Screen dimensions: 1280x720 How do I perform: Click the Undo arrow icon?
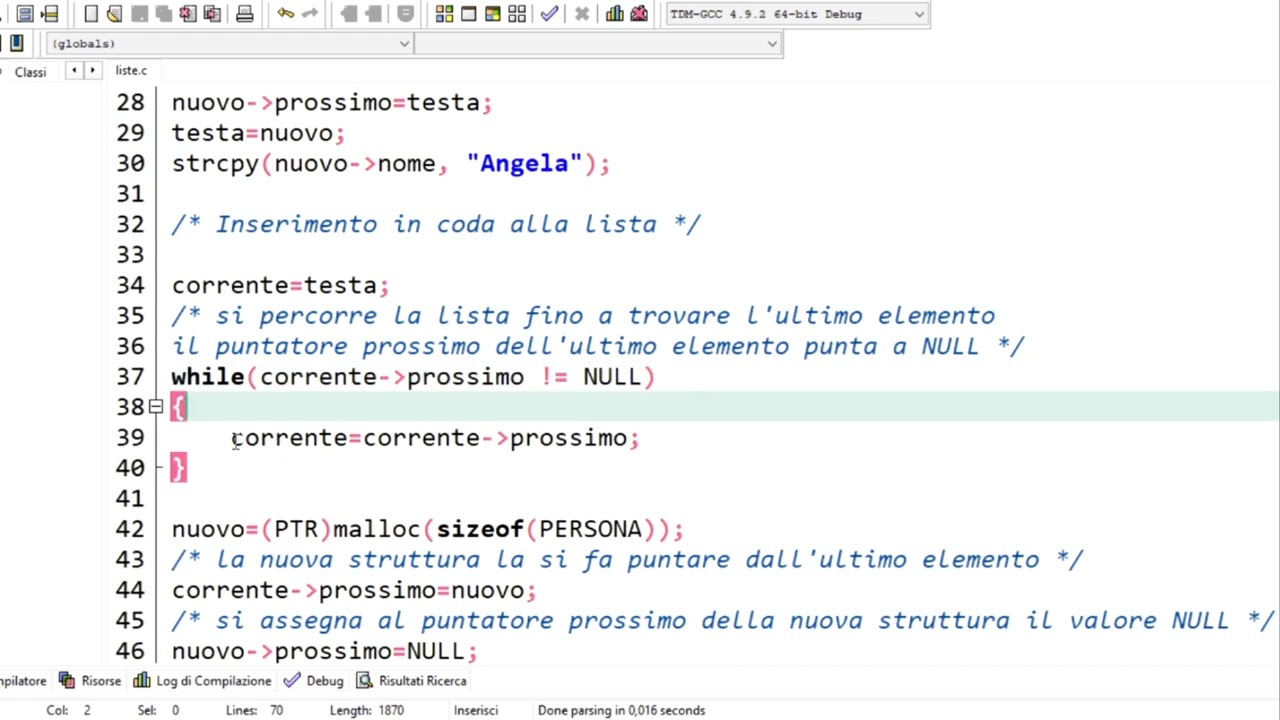pyautogui.click(x=286, y=14)
